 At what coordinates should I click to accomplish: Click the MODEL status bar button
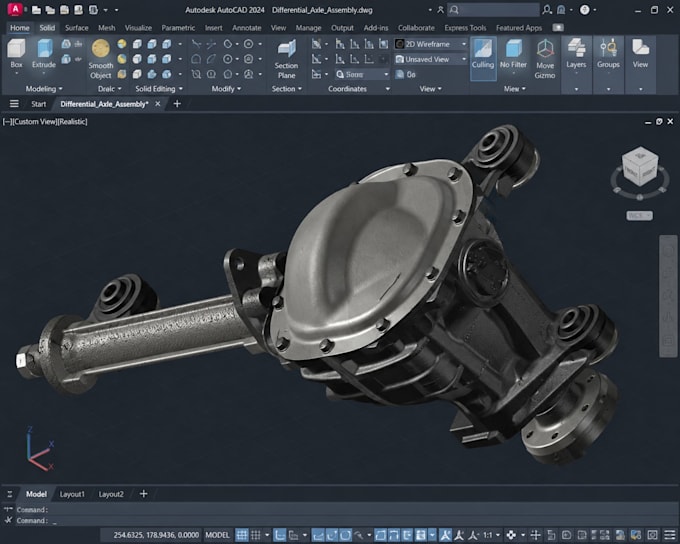[217, 535]
